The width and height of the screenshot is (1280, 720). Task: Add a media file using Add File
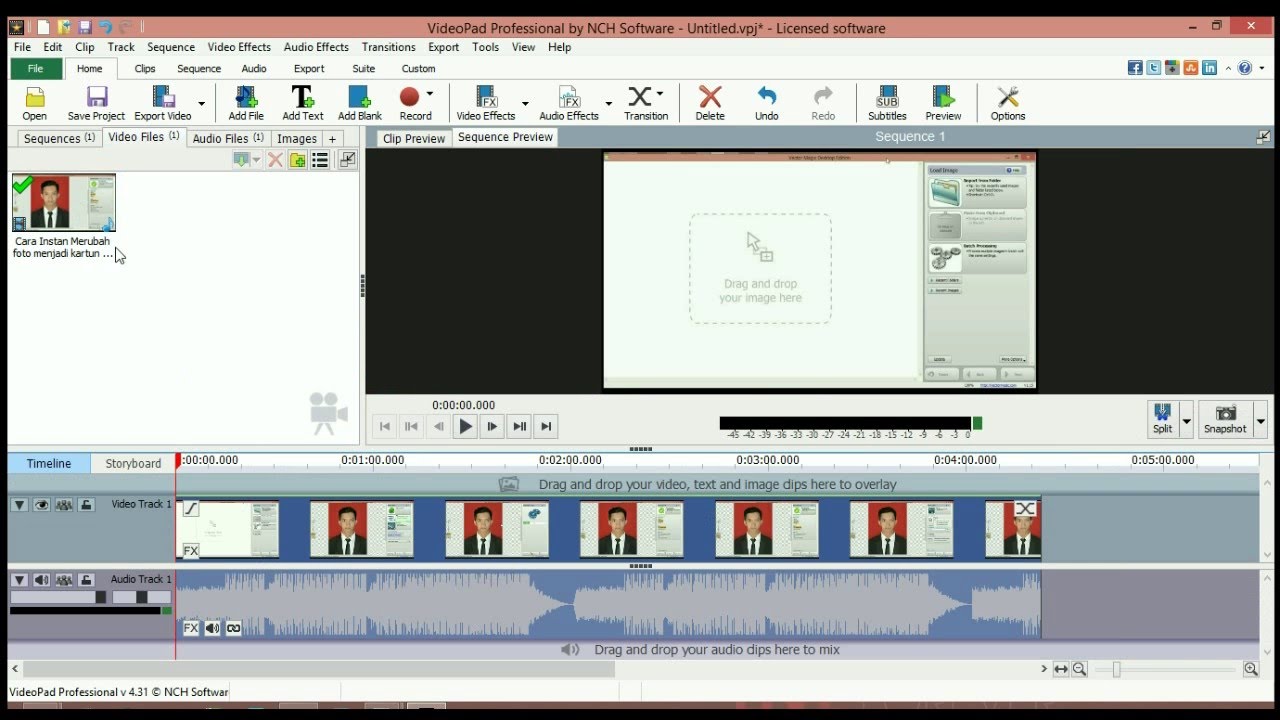[x=246, y=103]
